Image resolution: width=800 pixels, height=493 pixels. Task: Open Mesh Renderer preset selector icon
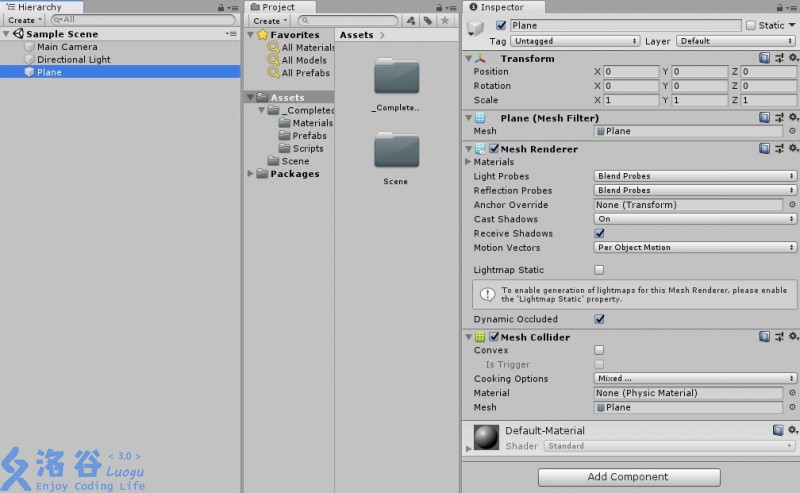tap(779, 149)
